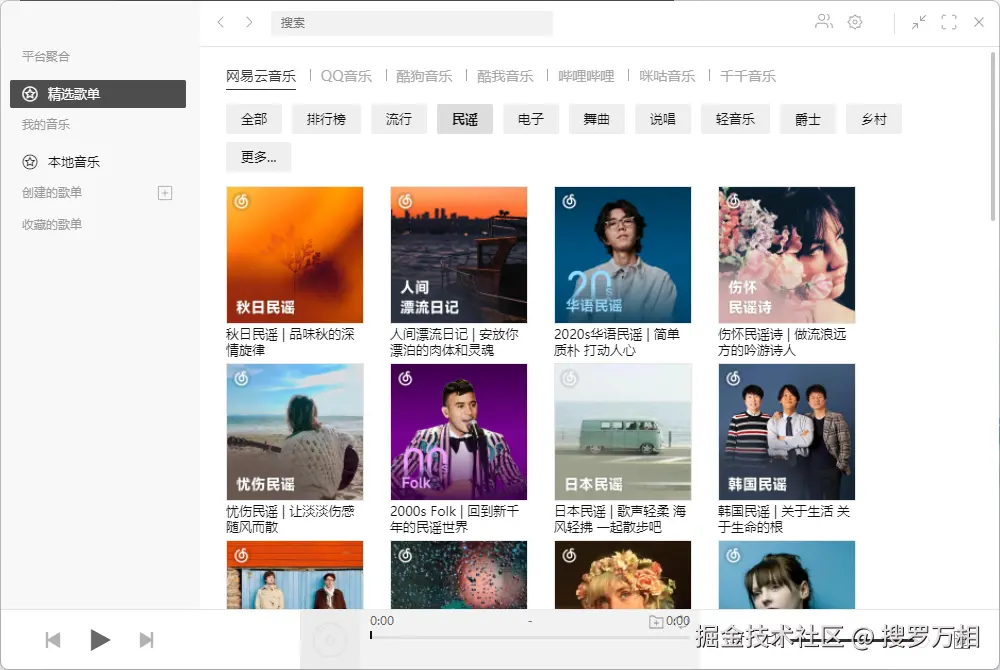Go back with the left arrow
1000x670 pixels.
(x=221, y=22)
